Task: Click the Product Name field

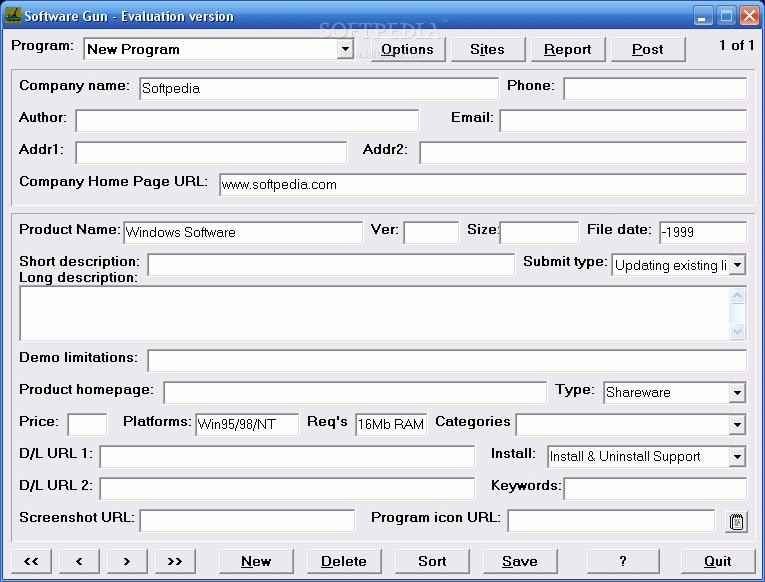Action: [x=243, y=232]
